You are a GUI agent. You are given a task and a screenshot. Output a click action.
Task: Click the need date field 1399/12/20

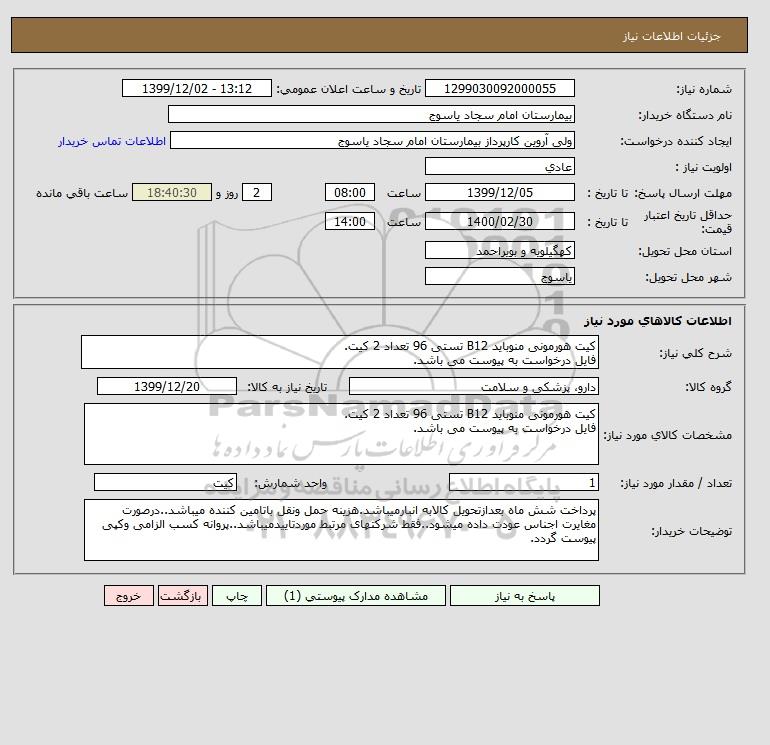(167, 386)
